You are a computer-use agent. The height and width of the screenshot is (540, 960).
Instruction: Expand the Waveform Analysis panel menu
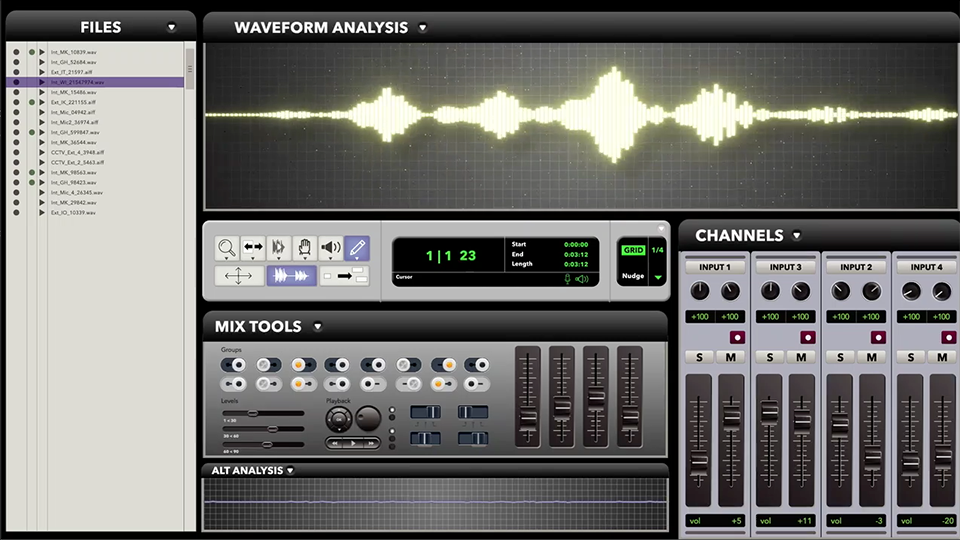423,28
